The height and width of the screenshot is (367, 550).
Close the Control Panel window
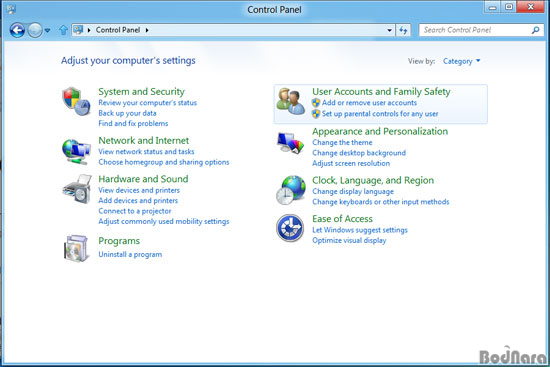click(531, 7)
